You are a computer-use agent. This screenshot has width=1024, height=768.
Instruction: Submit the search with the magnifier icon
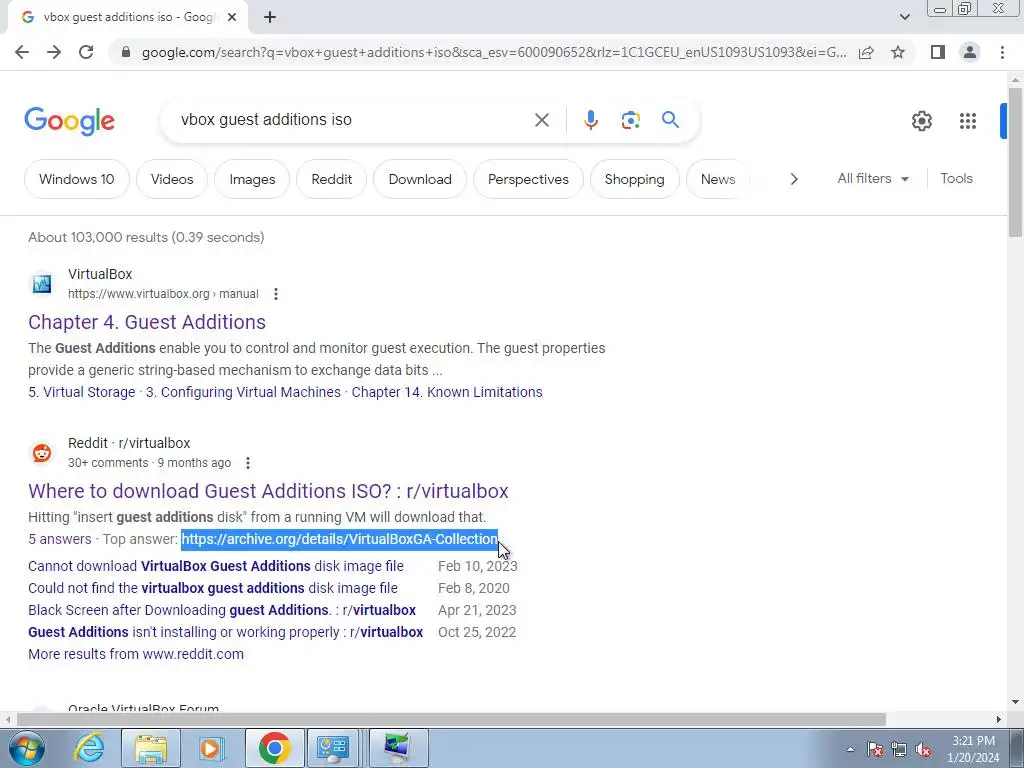coord(670,120)
